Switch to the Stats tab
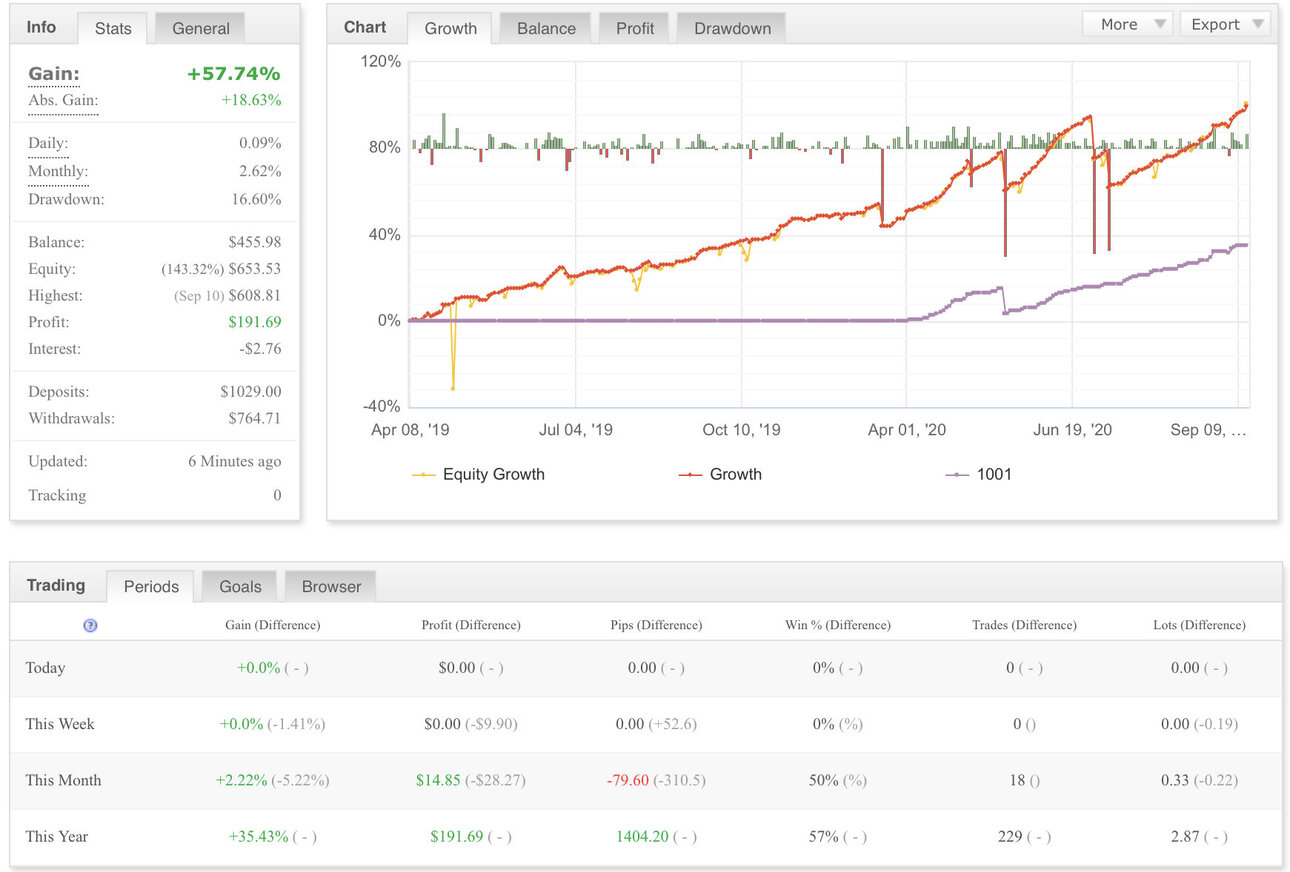This screenshot has width=1290, height=872. [113, 28]
